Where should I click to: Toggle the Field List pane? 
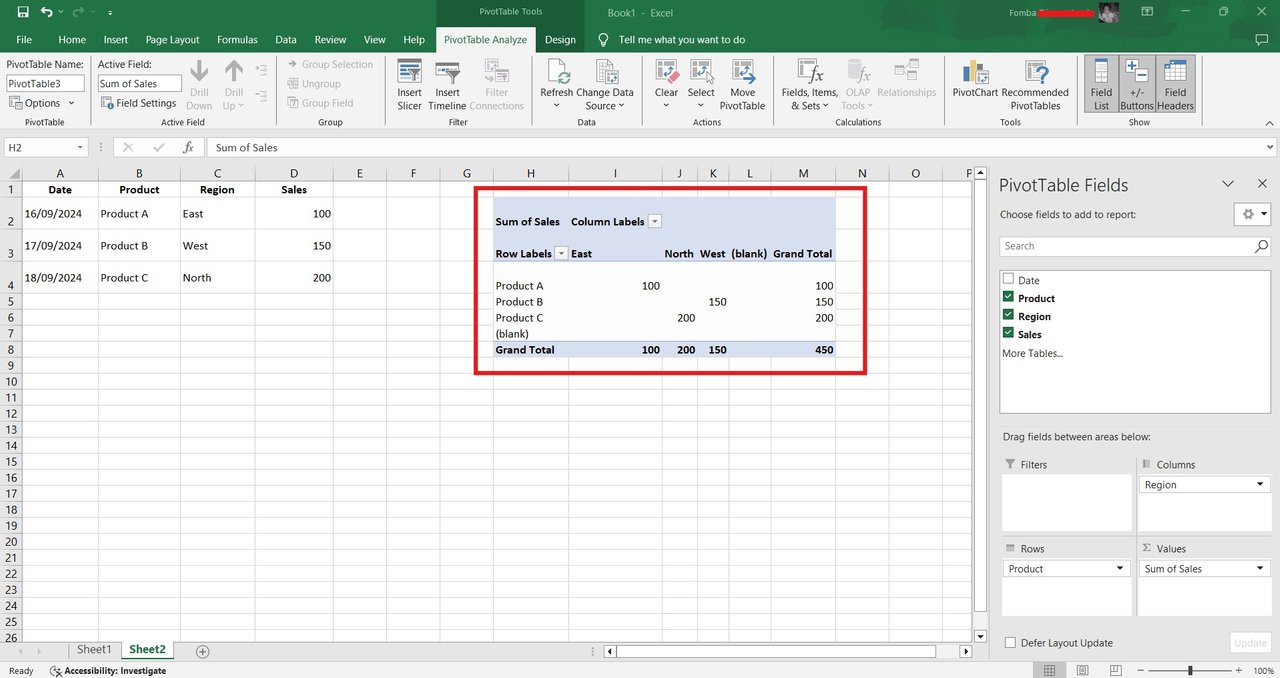coord(1101,84)
